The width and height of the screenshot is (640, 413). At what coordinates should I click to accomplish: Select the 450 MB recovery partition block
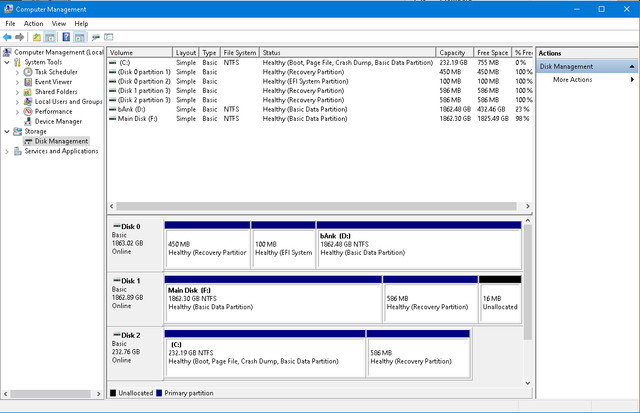[x=207, y=245]
